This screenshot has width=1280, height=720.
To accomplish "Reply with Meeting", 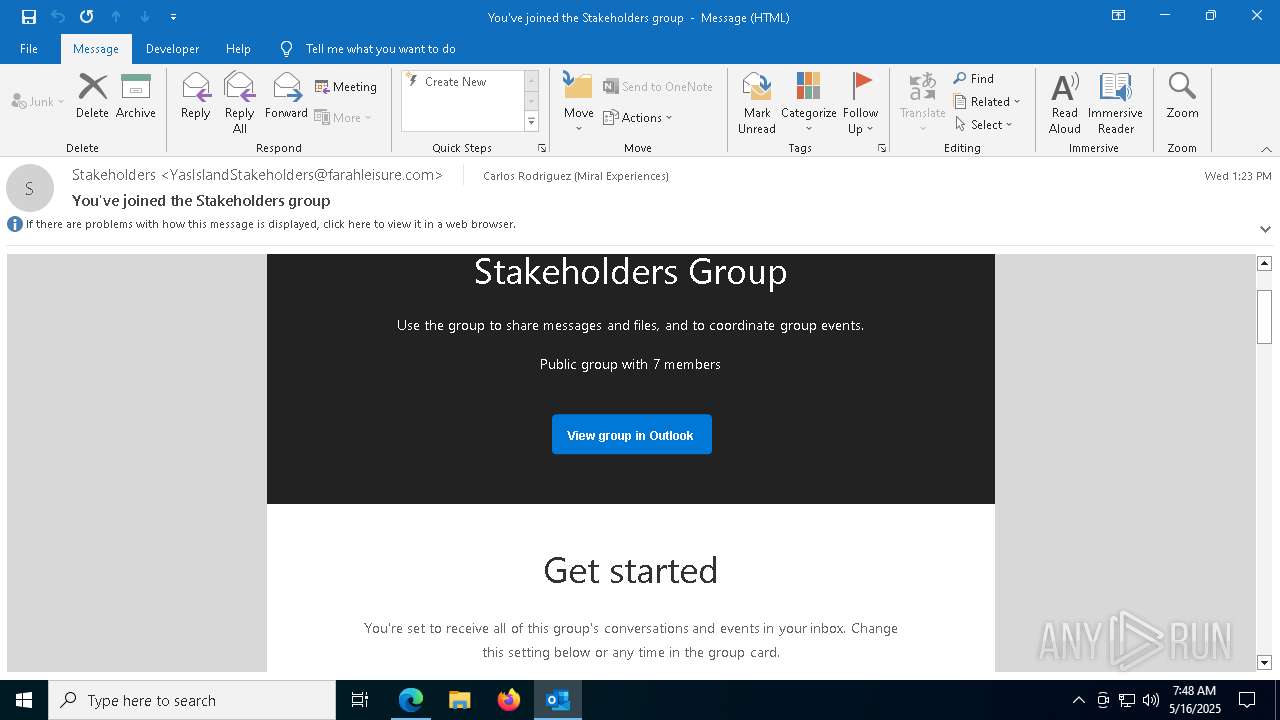I will (346, 87).
